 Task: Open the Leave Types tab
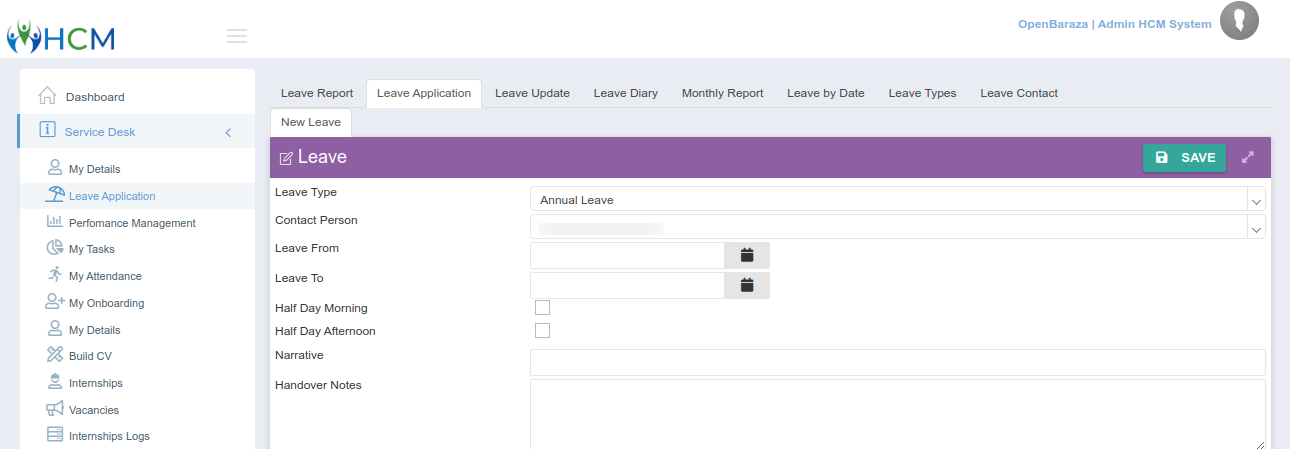click(922, 93)
